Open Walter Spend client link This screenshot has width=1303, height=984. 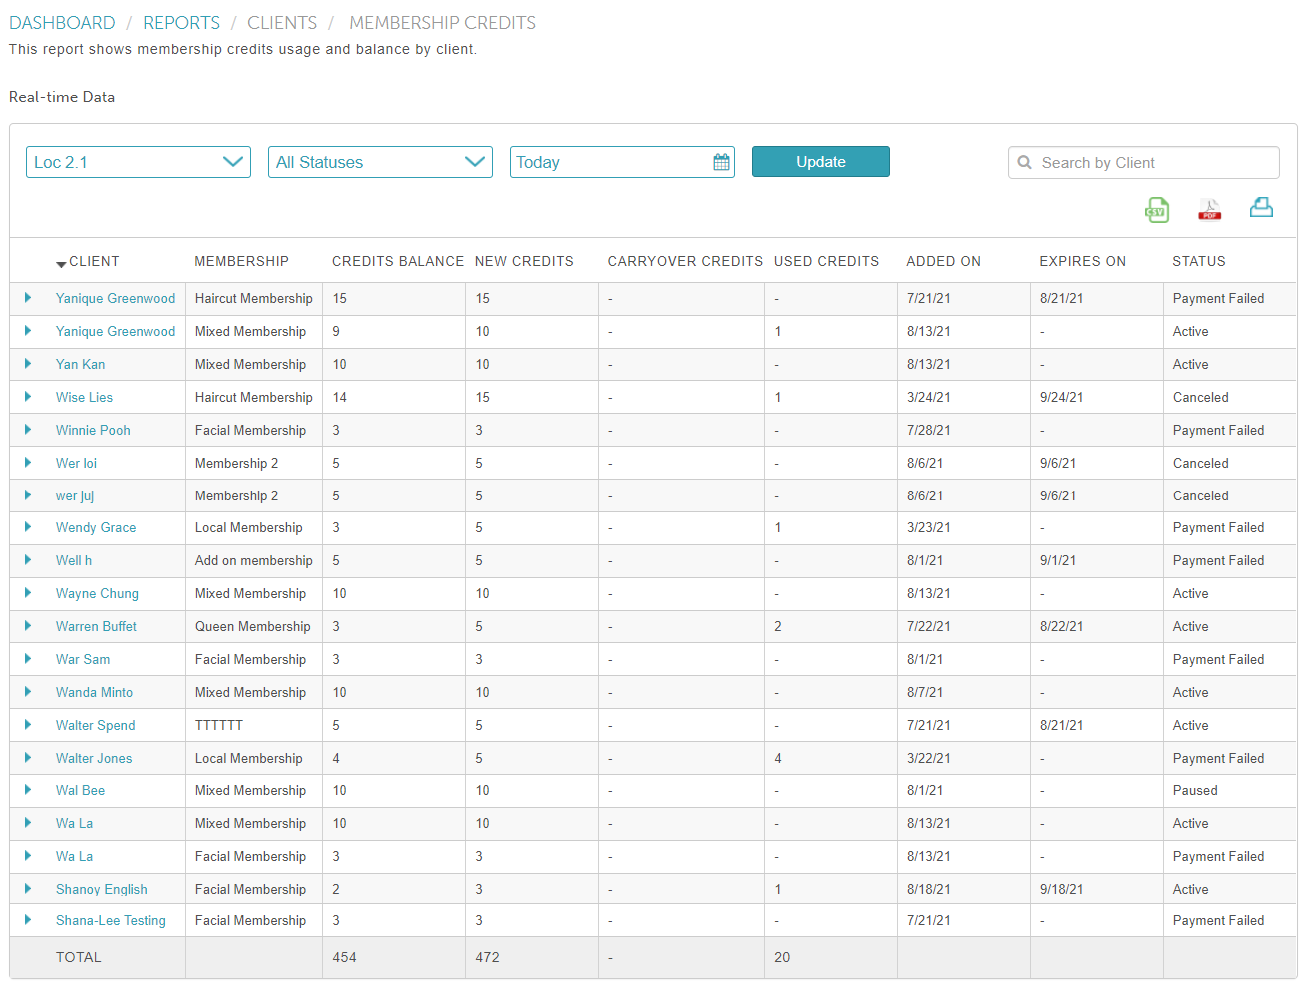[x=95, y=725]
